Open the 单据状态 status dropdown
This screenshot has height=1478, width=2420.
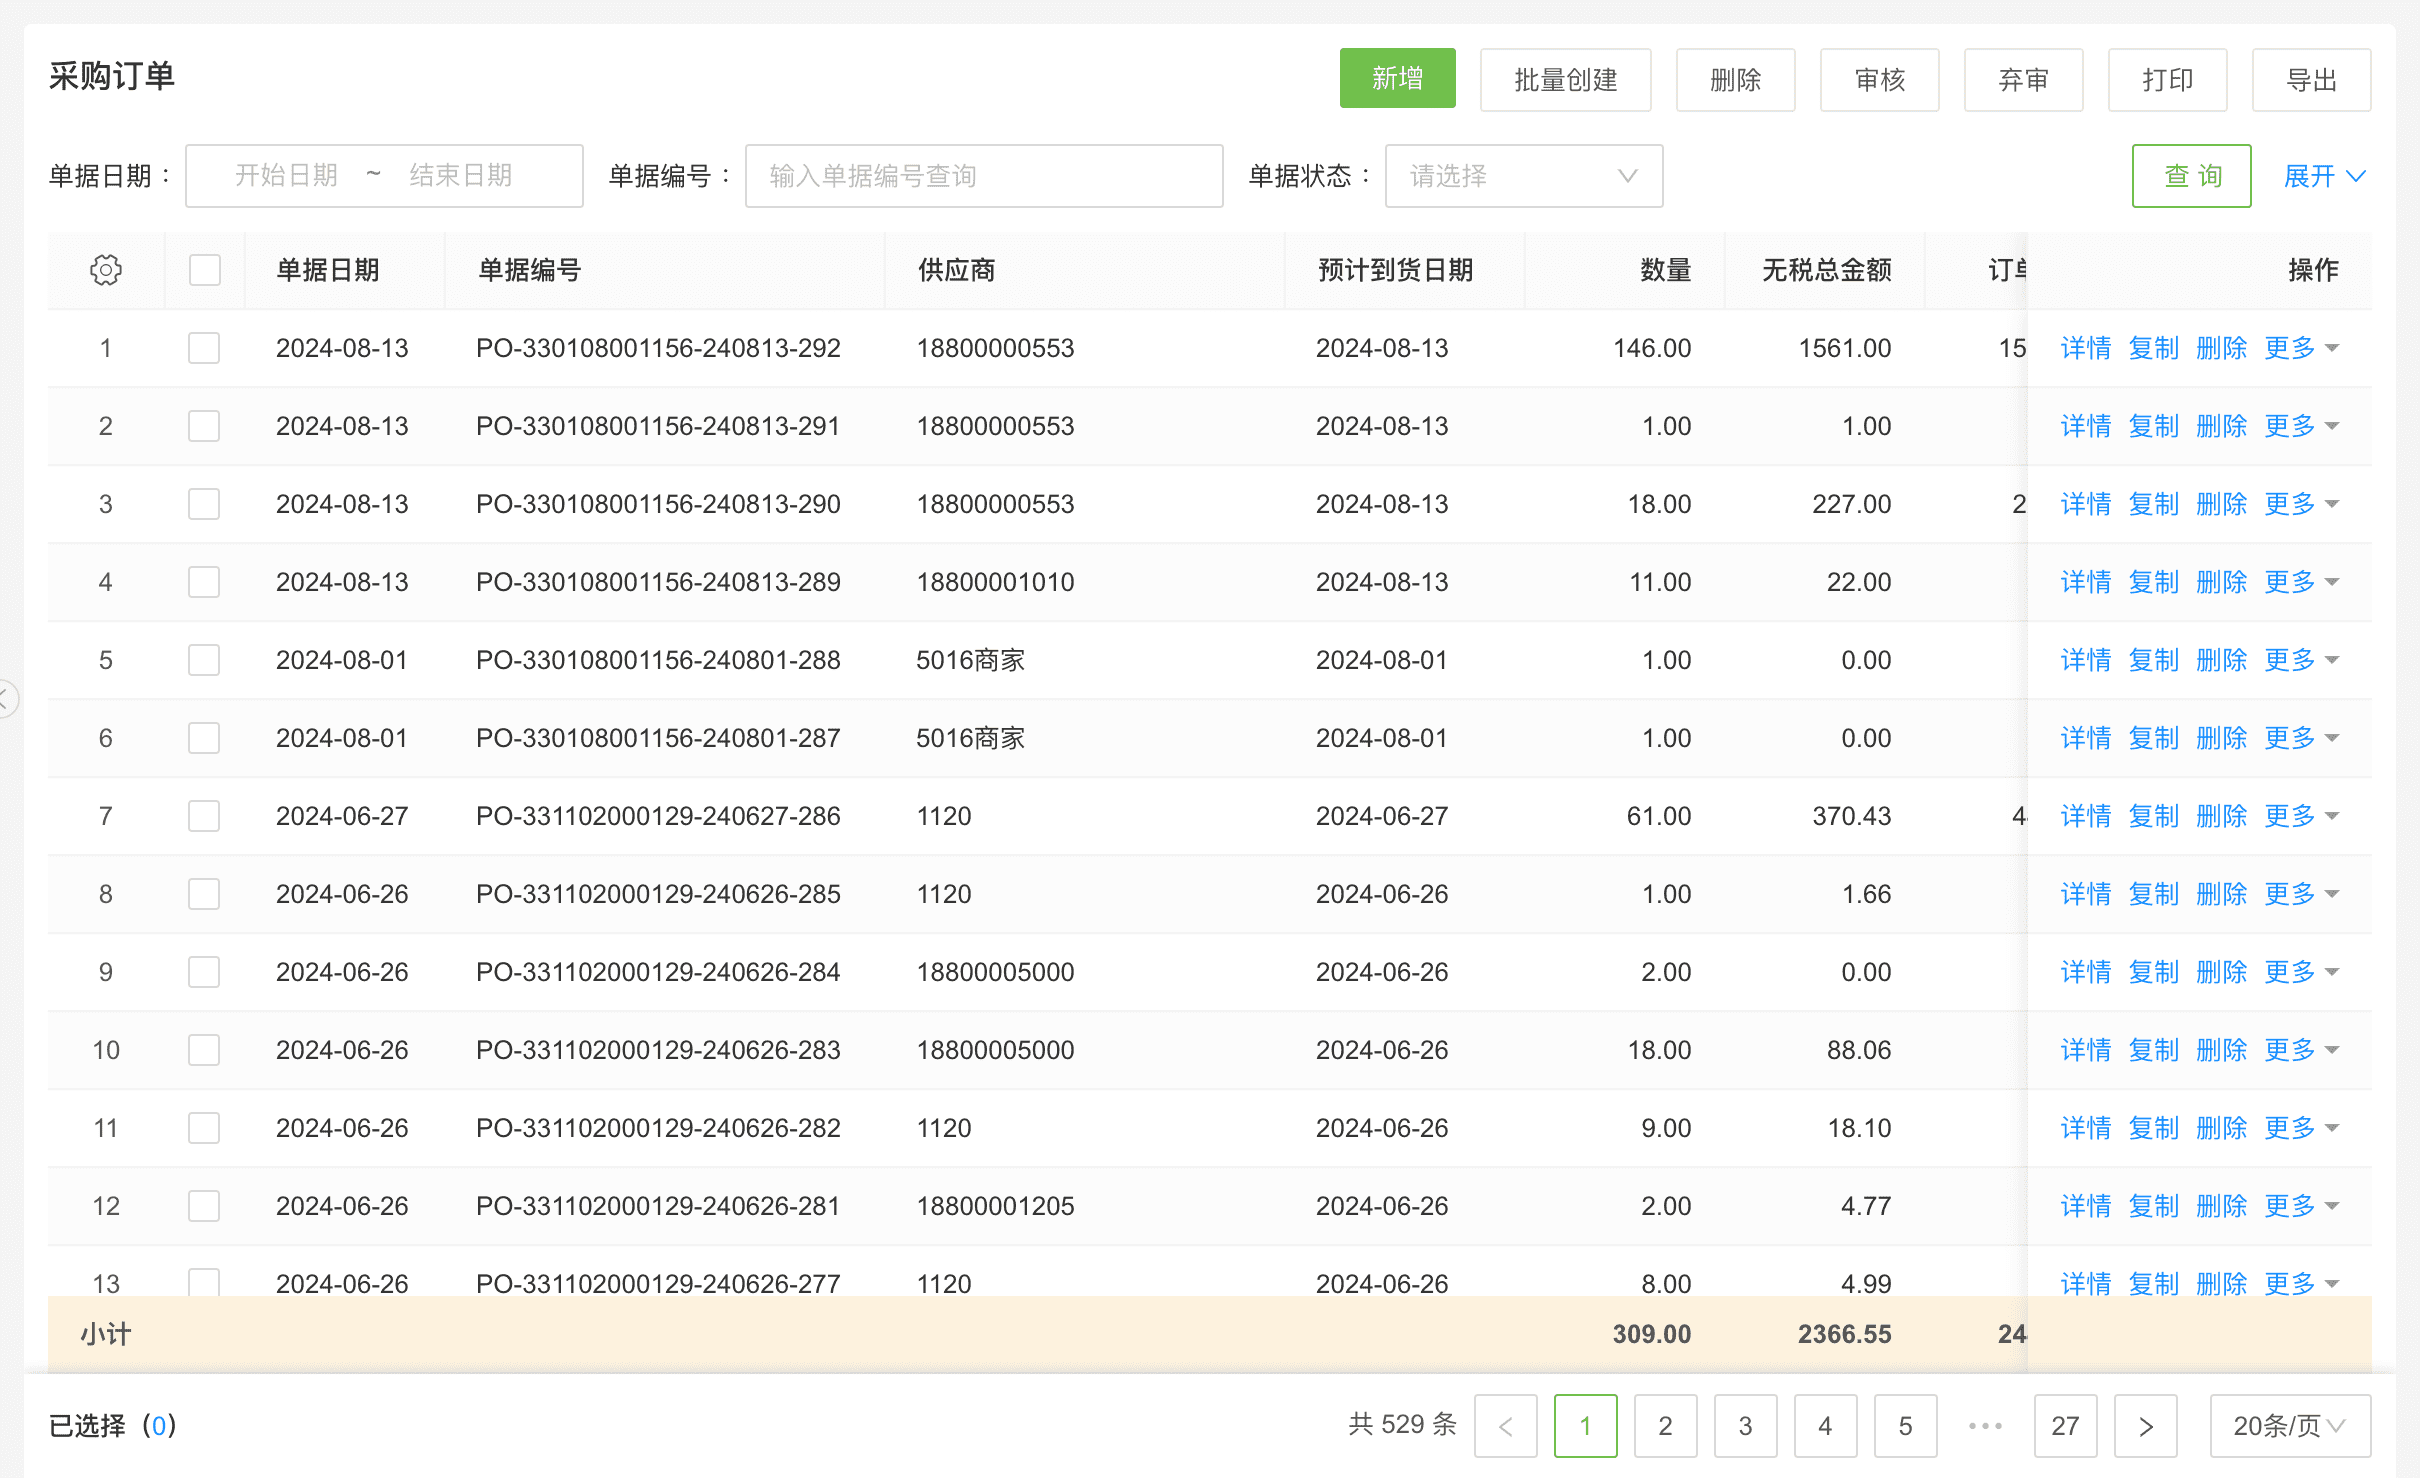[1524, 176]
